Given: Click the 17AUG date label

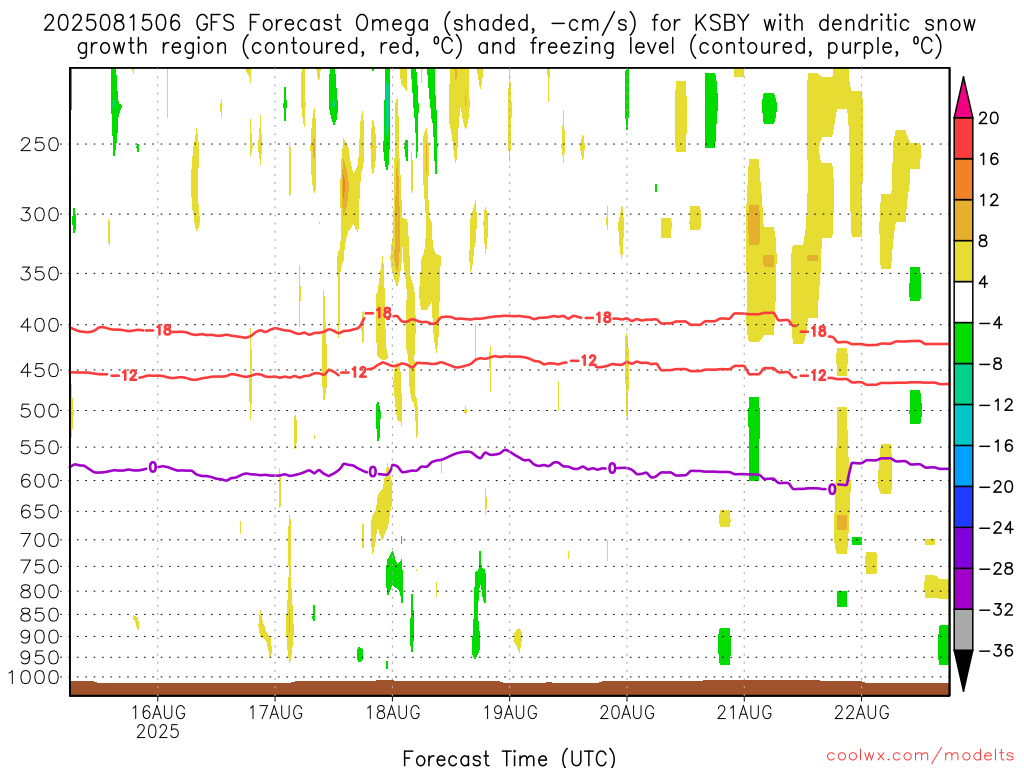Looking at the screenshot, I should pyautogui.click(x=275, y=712).
